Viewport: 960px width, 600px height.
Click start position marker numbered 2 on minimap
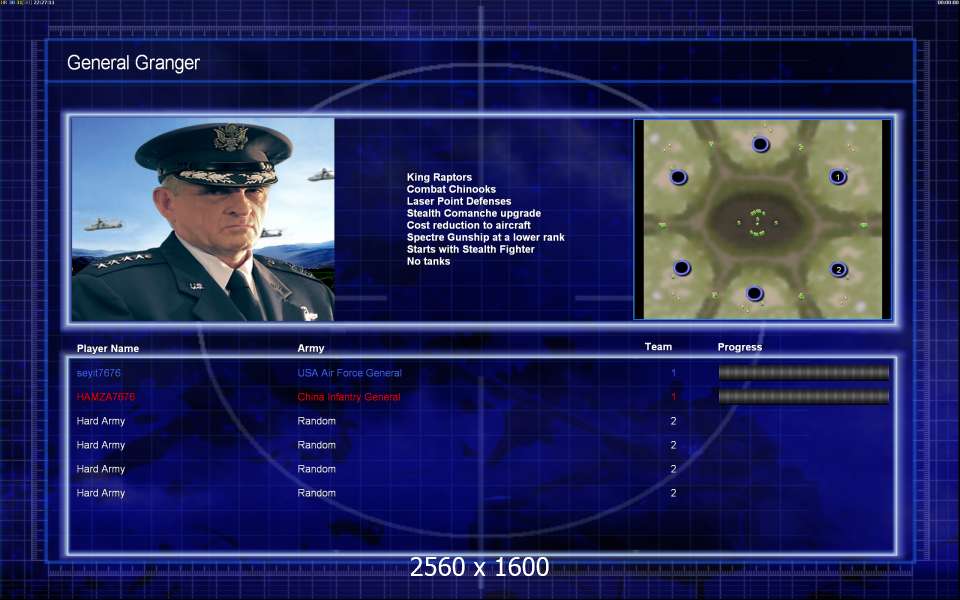pos(838,269)
